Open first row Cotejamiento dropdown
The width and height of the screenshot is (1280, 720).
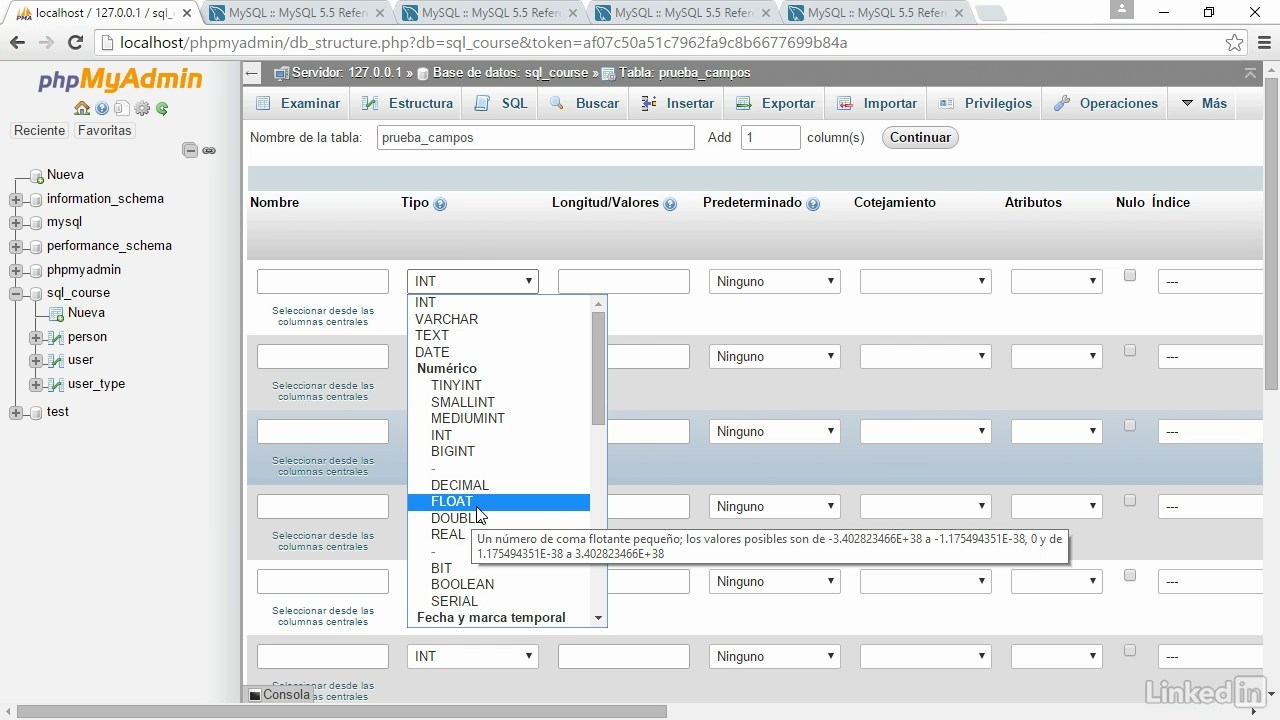pos(926,281)
